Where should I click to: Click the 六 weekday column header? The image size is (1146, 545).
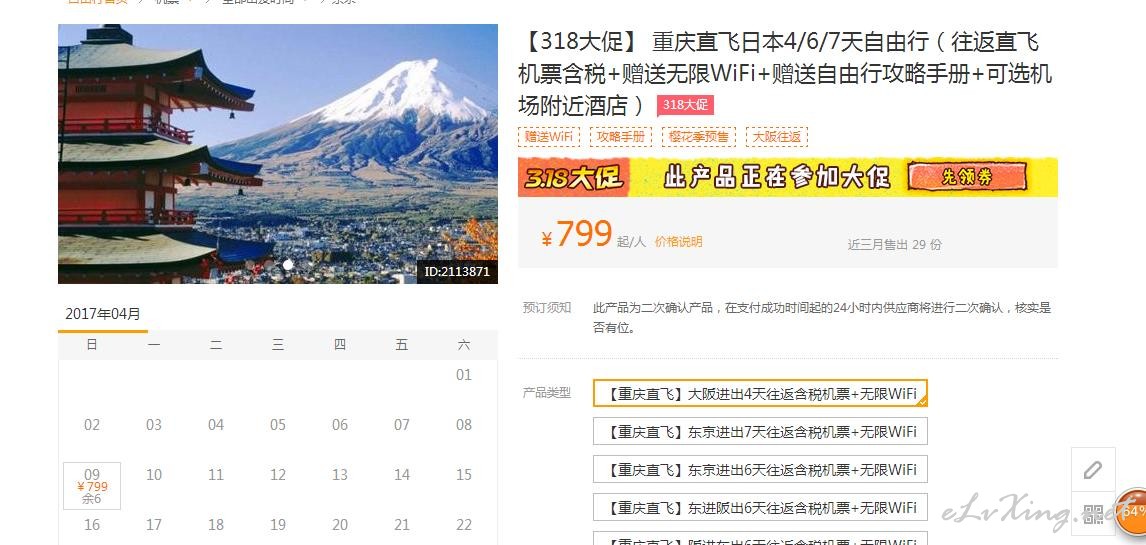pos(464,345)
